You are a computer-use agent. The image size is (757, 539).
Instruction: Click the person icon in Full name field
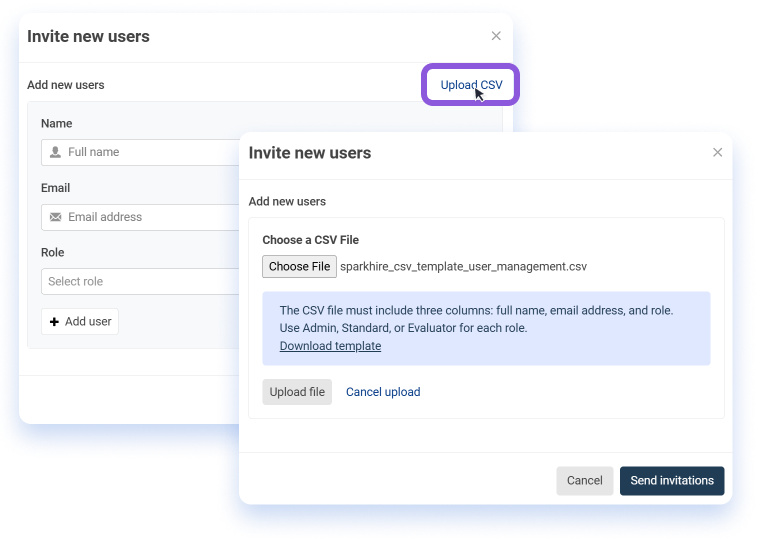pos(56,152)
